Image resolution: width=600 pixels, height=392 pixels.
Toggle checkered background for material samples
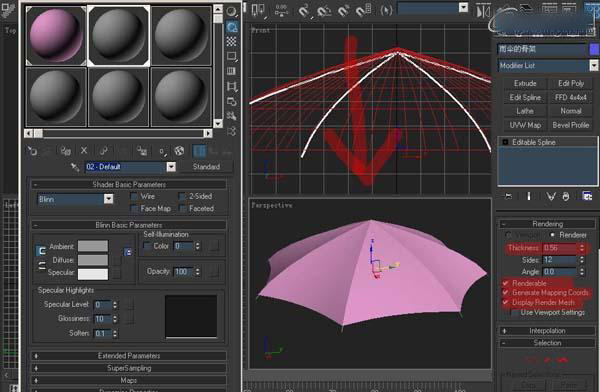(231, 41)
